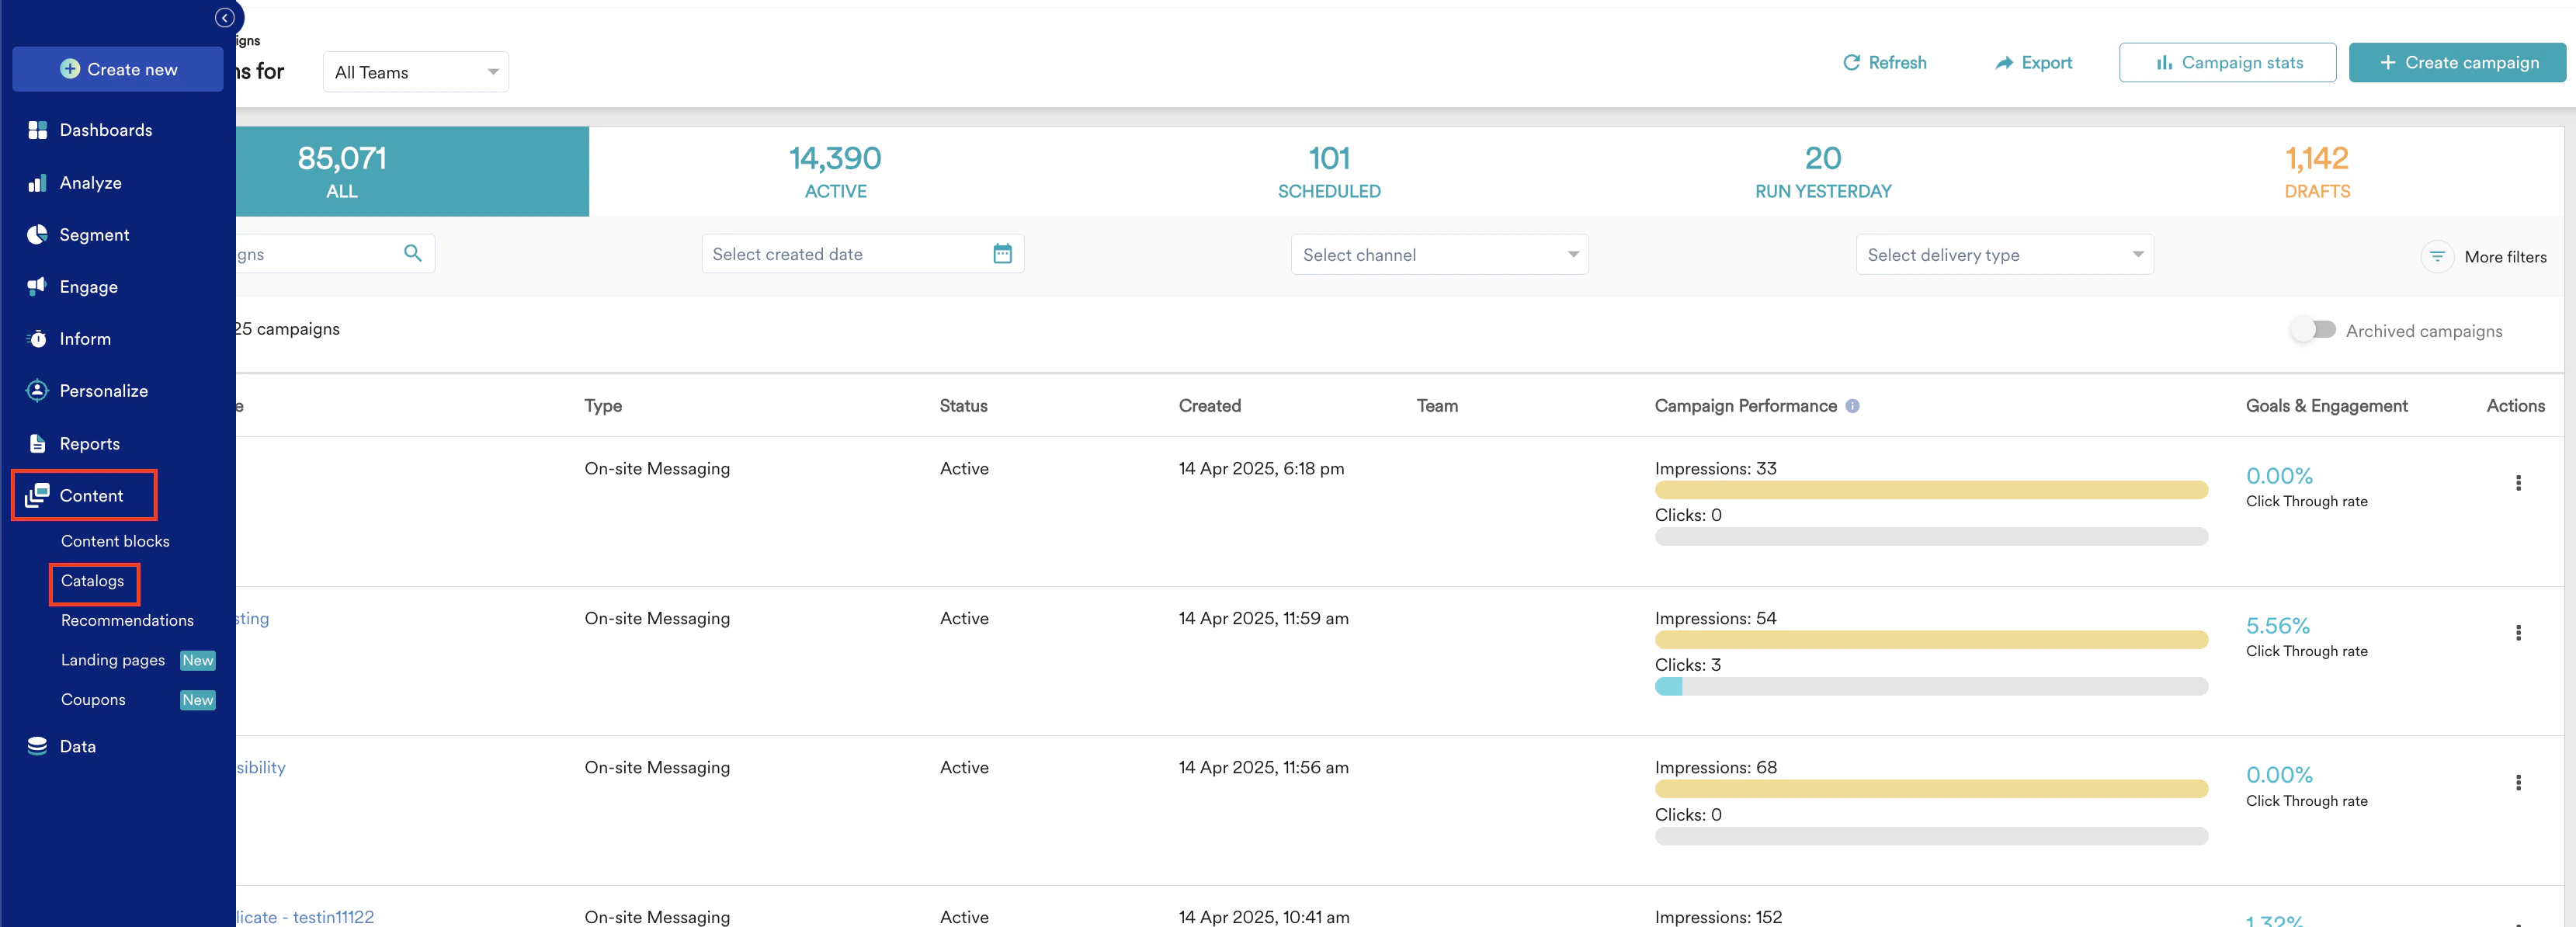Viewport: 2576px width, 927px height.
Task: Click the Campaign Performance info icon
Action: [x=1852, y=406]
